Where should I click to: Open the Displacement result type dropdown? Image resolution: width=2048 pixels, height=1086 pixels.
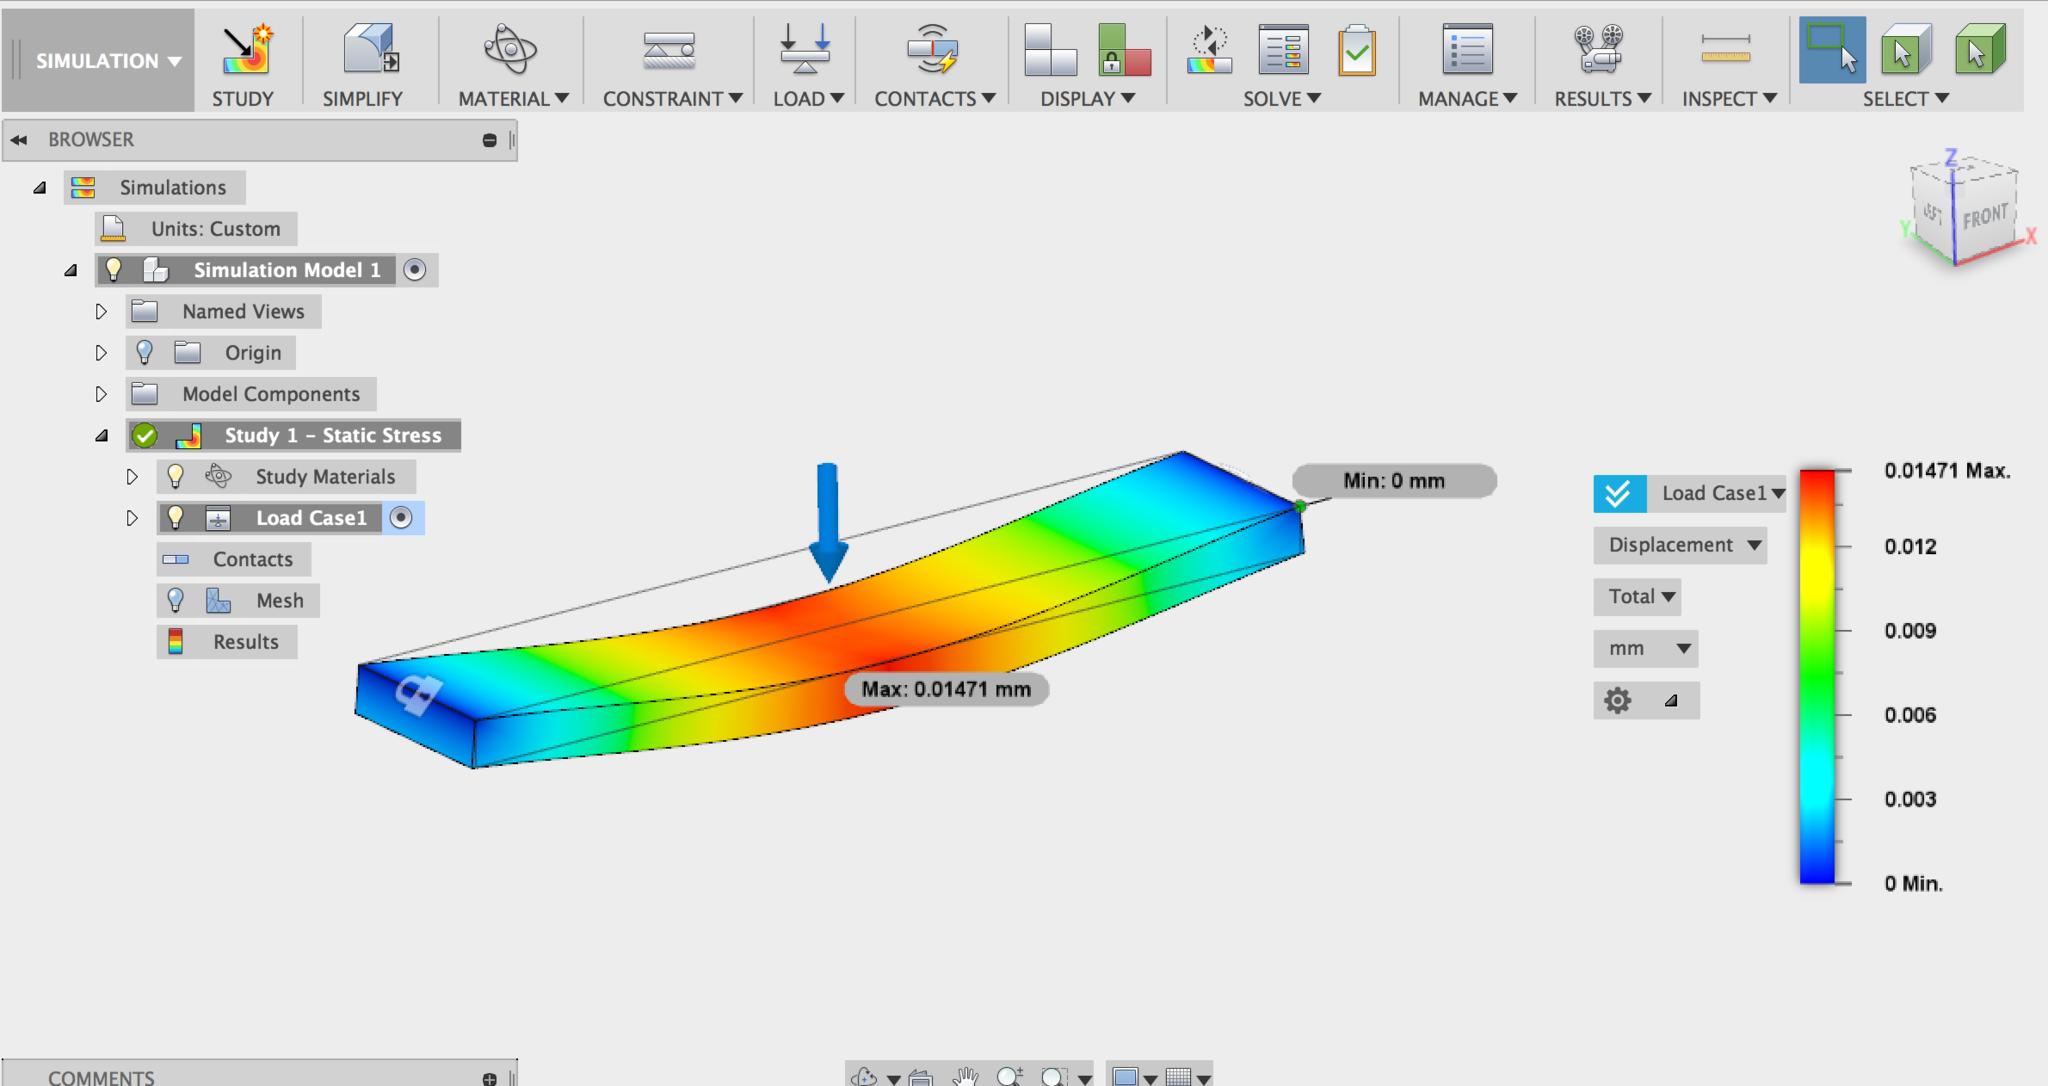coord(1682,545)
